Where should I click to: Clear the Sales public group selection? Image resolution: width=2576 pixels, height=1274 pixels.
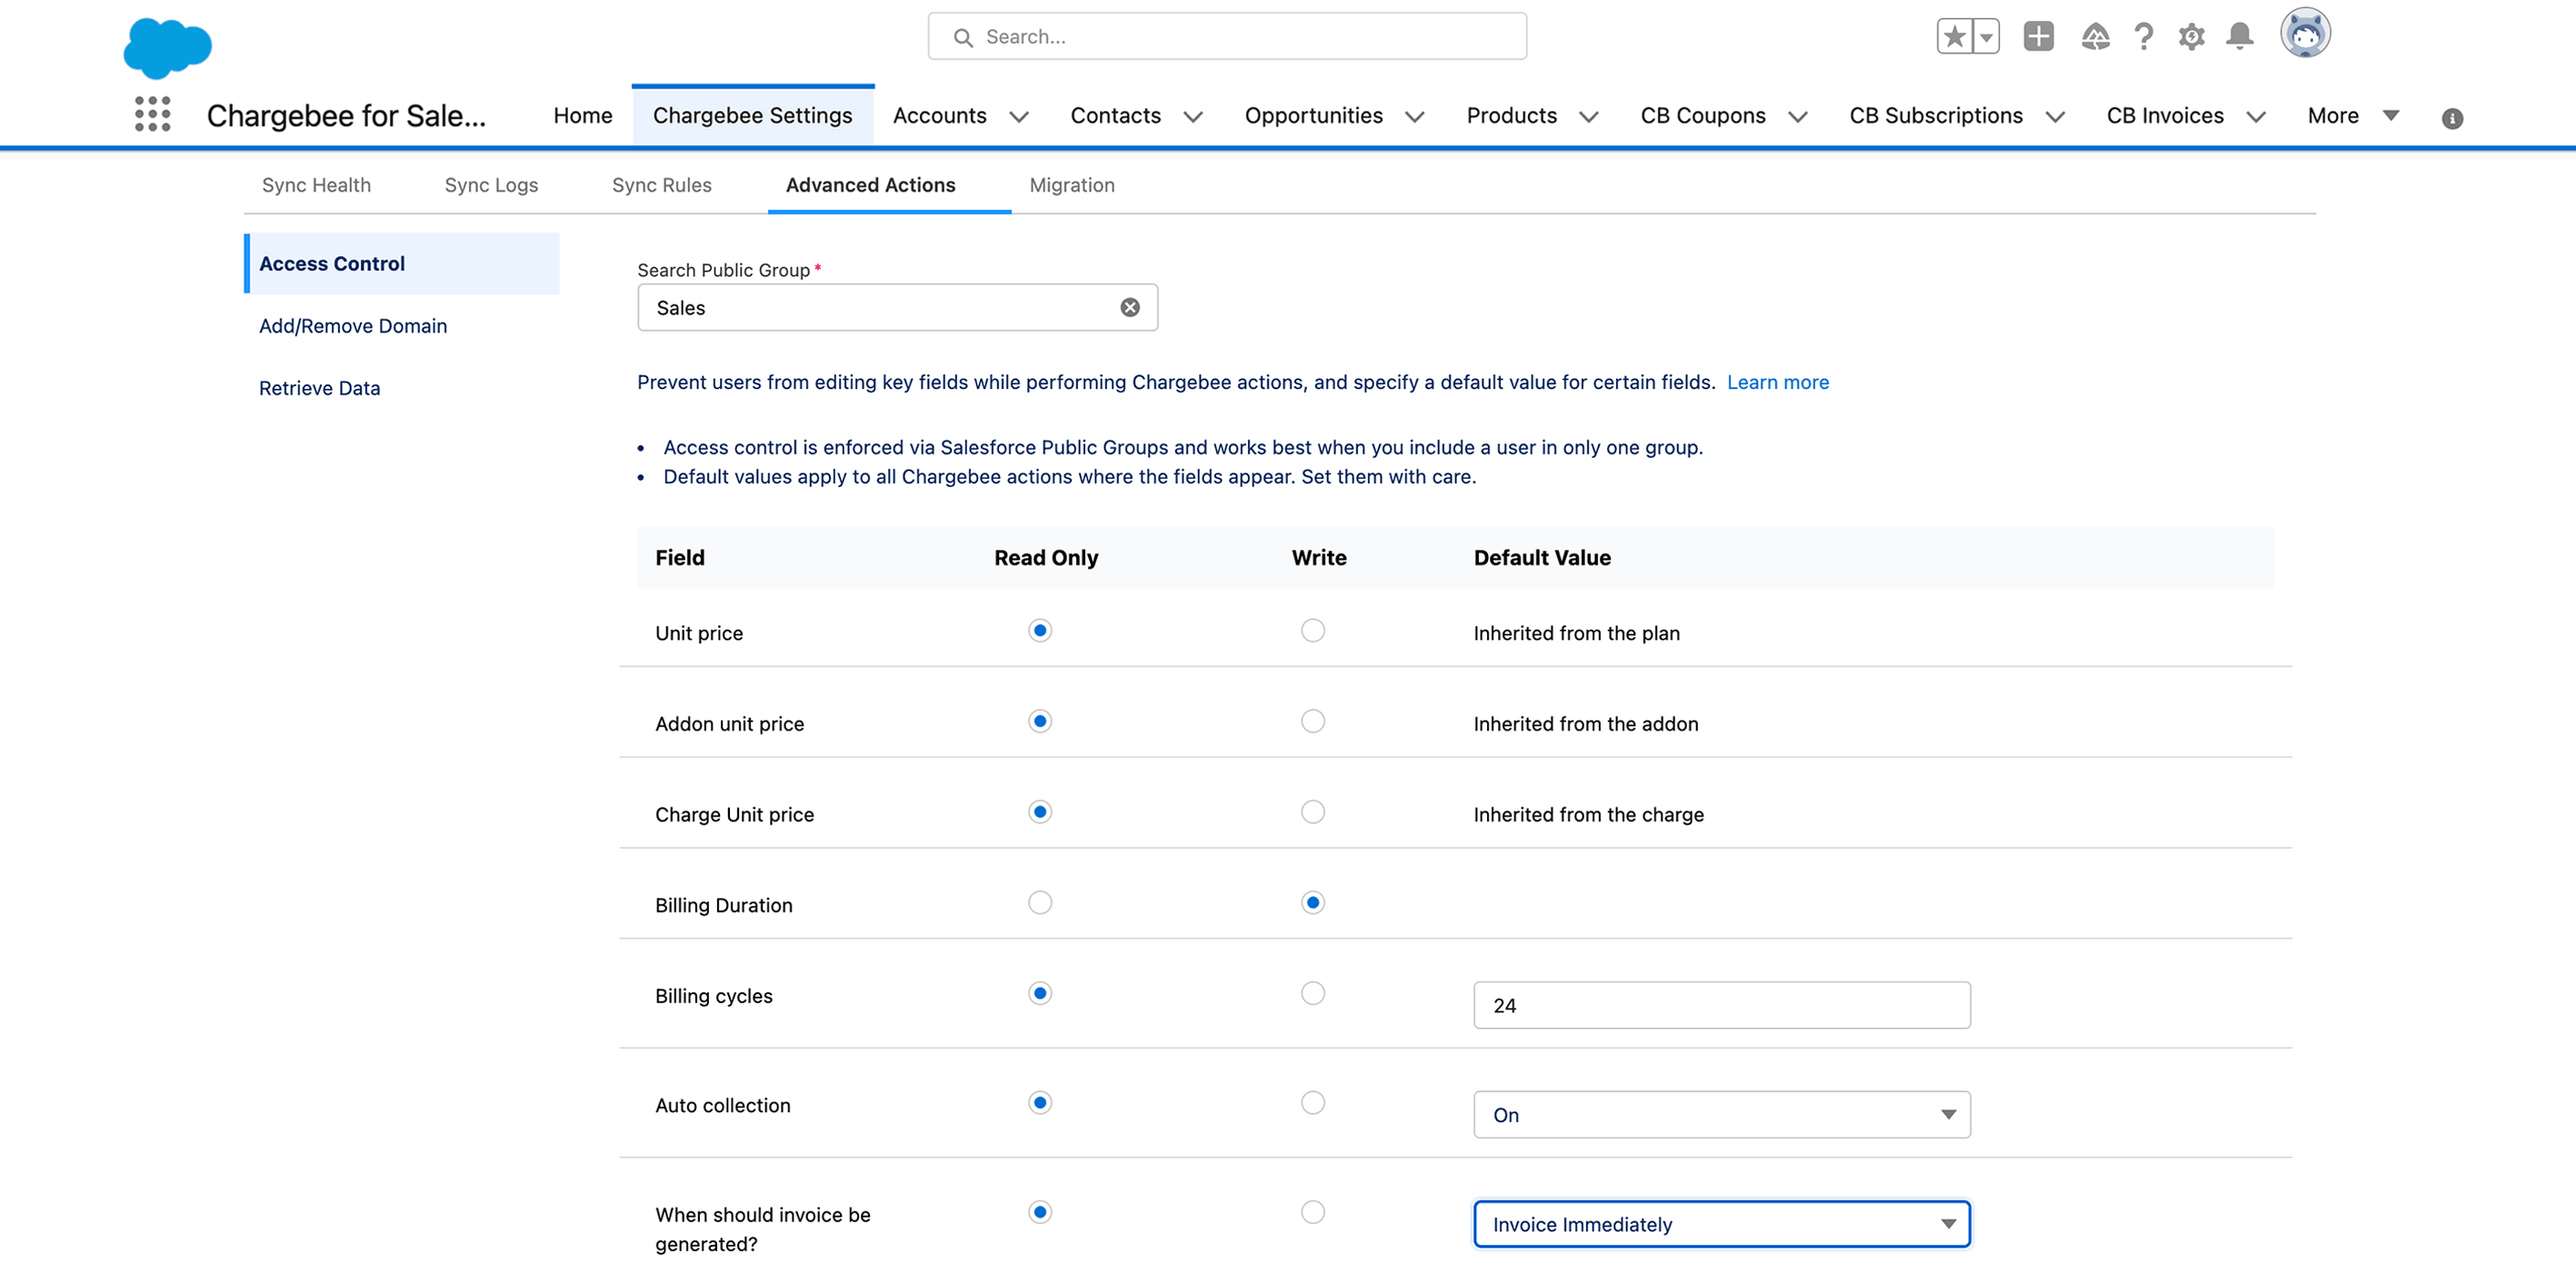click(x=1130, y=307)
